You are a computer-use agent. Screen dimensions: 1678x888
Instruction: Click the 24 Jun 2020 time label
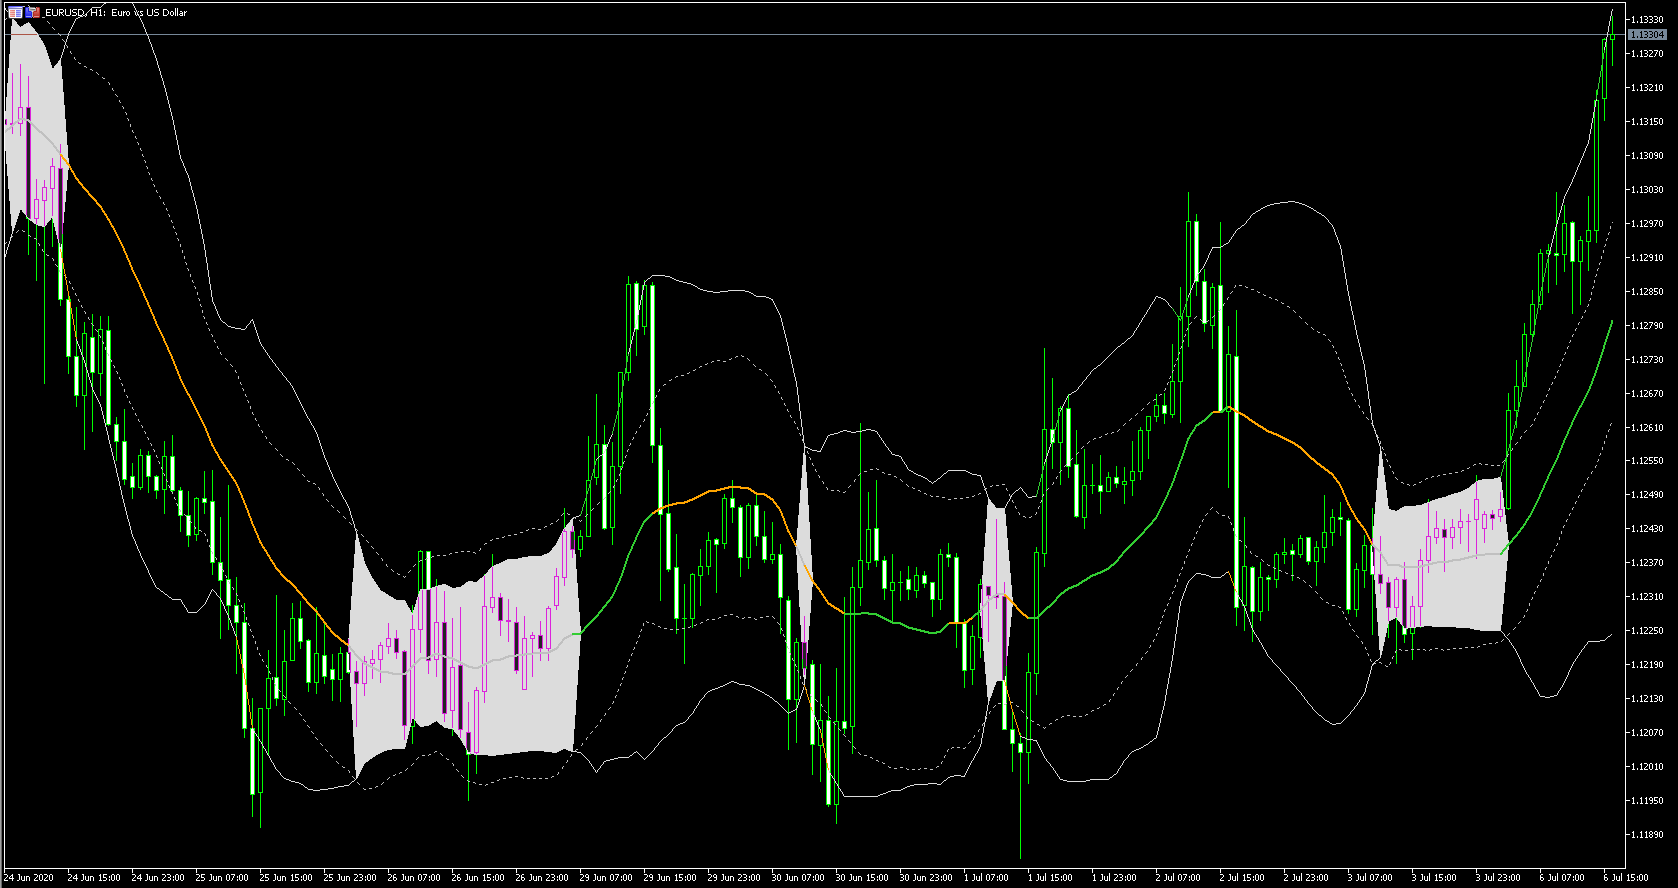click(29, 878)
